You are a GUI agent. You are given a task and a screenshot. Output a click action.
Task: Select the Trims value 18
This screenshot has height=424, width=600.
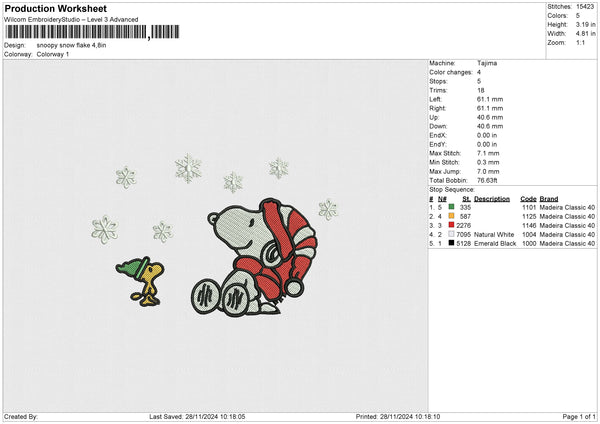click(481, 90)
